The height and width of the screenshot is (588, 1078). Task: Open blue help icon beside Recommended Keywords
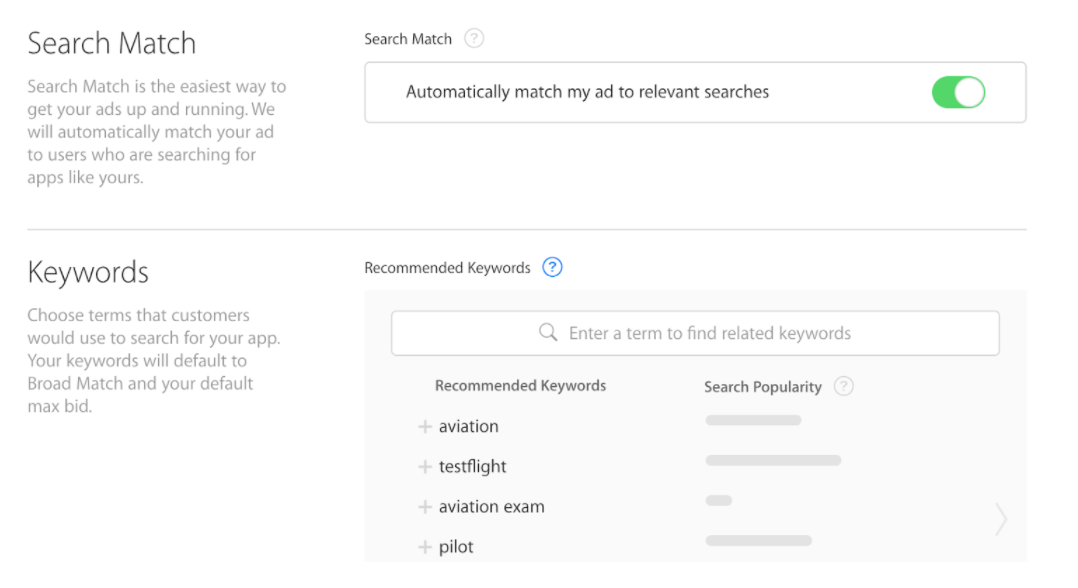coord(552,267)
